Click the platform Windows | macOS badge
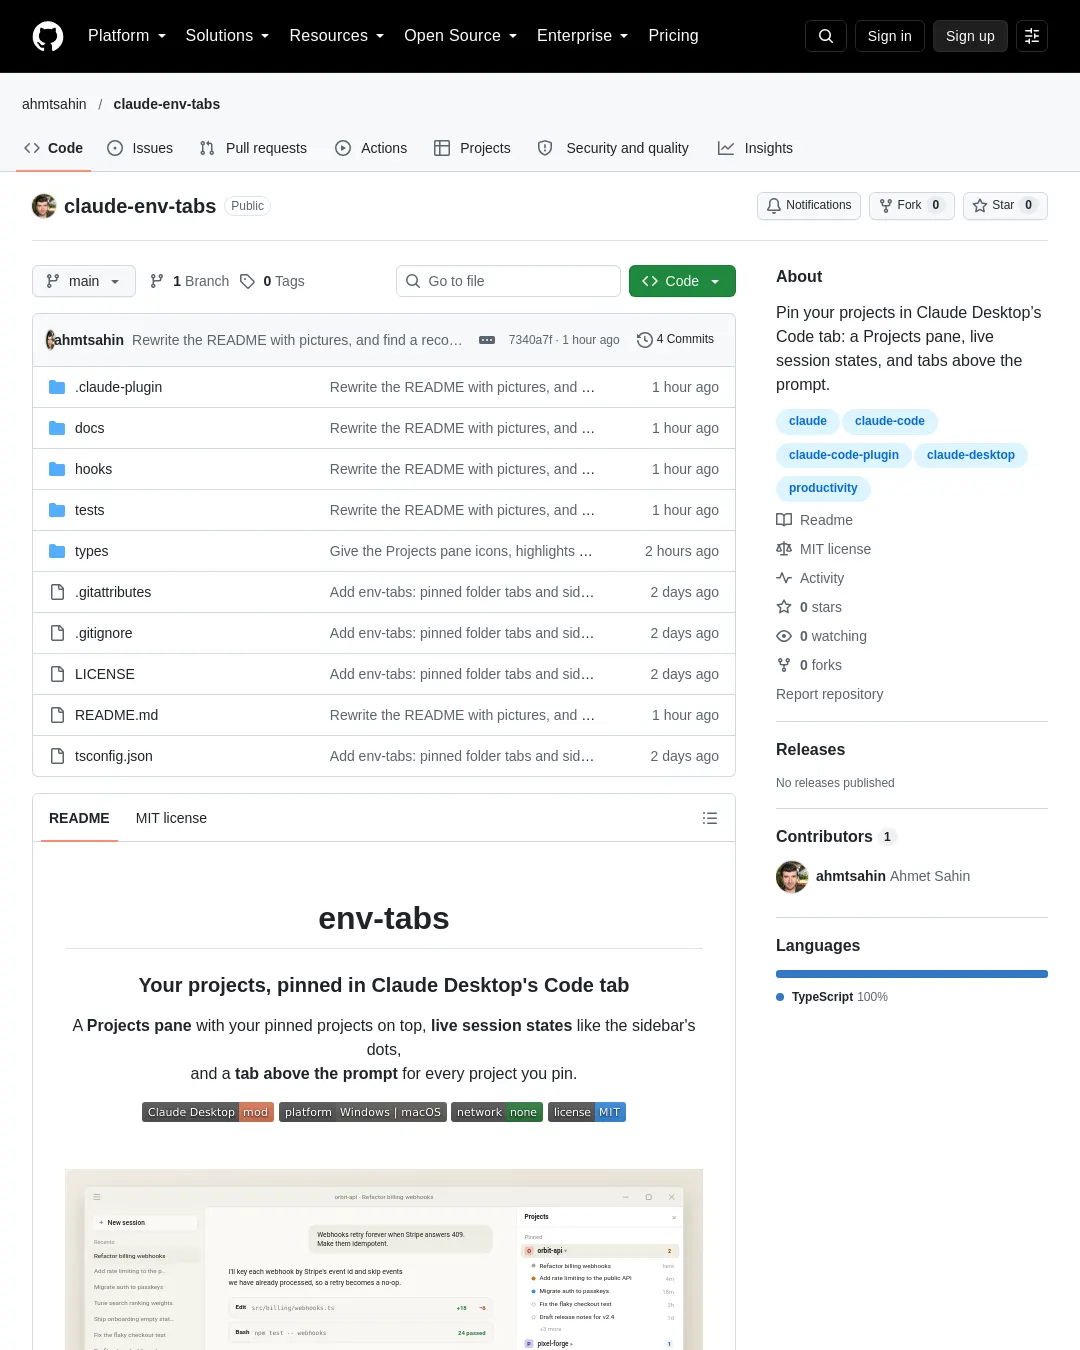Viewport: 1080px width, 1350px height. coord(363,1112)
